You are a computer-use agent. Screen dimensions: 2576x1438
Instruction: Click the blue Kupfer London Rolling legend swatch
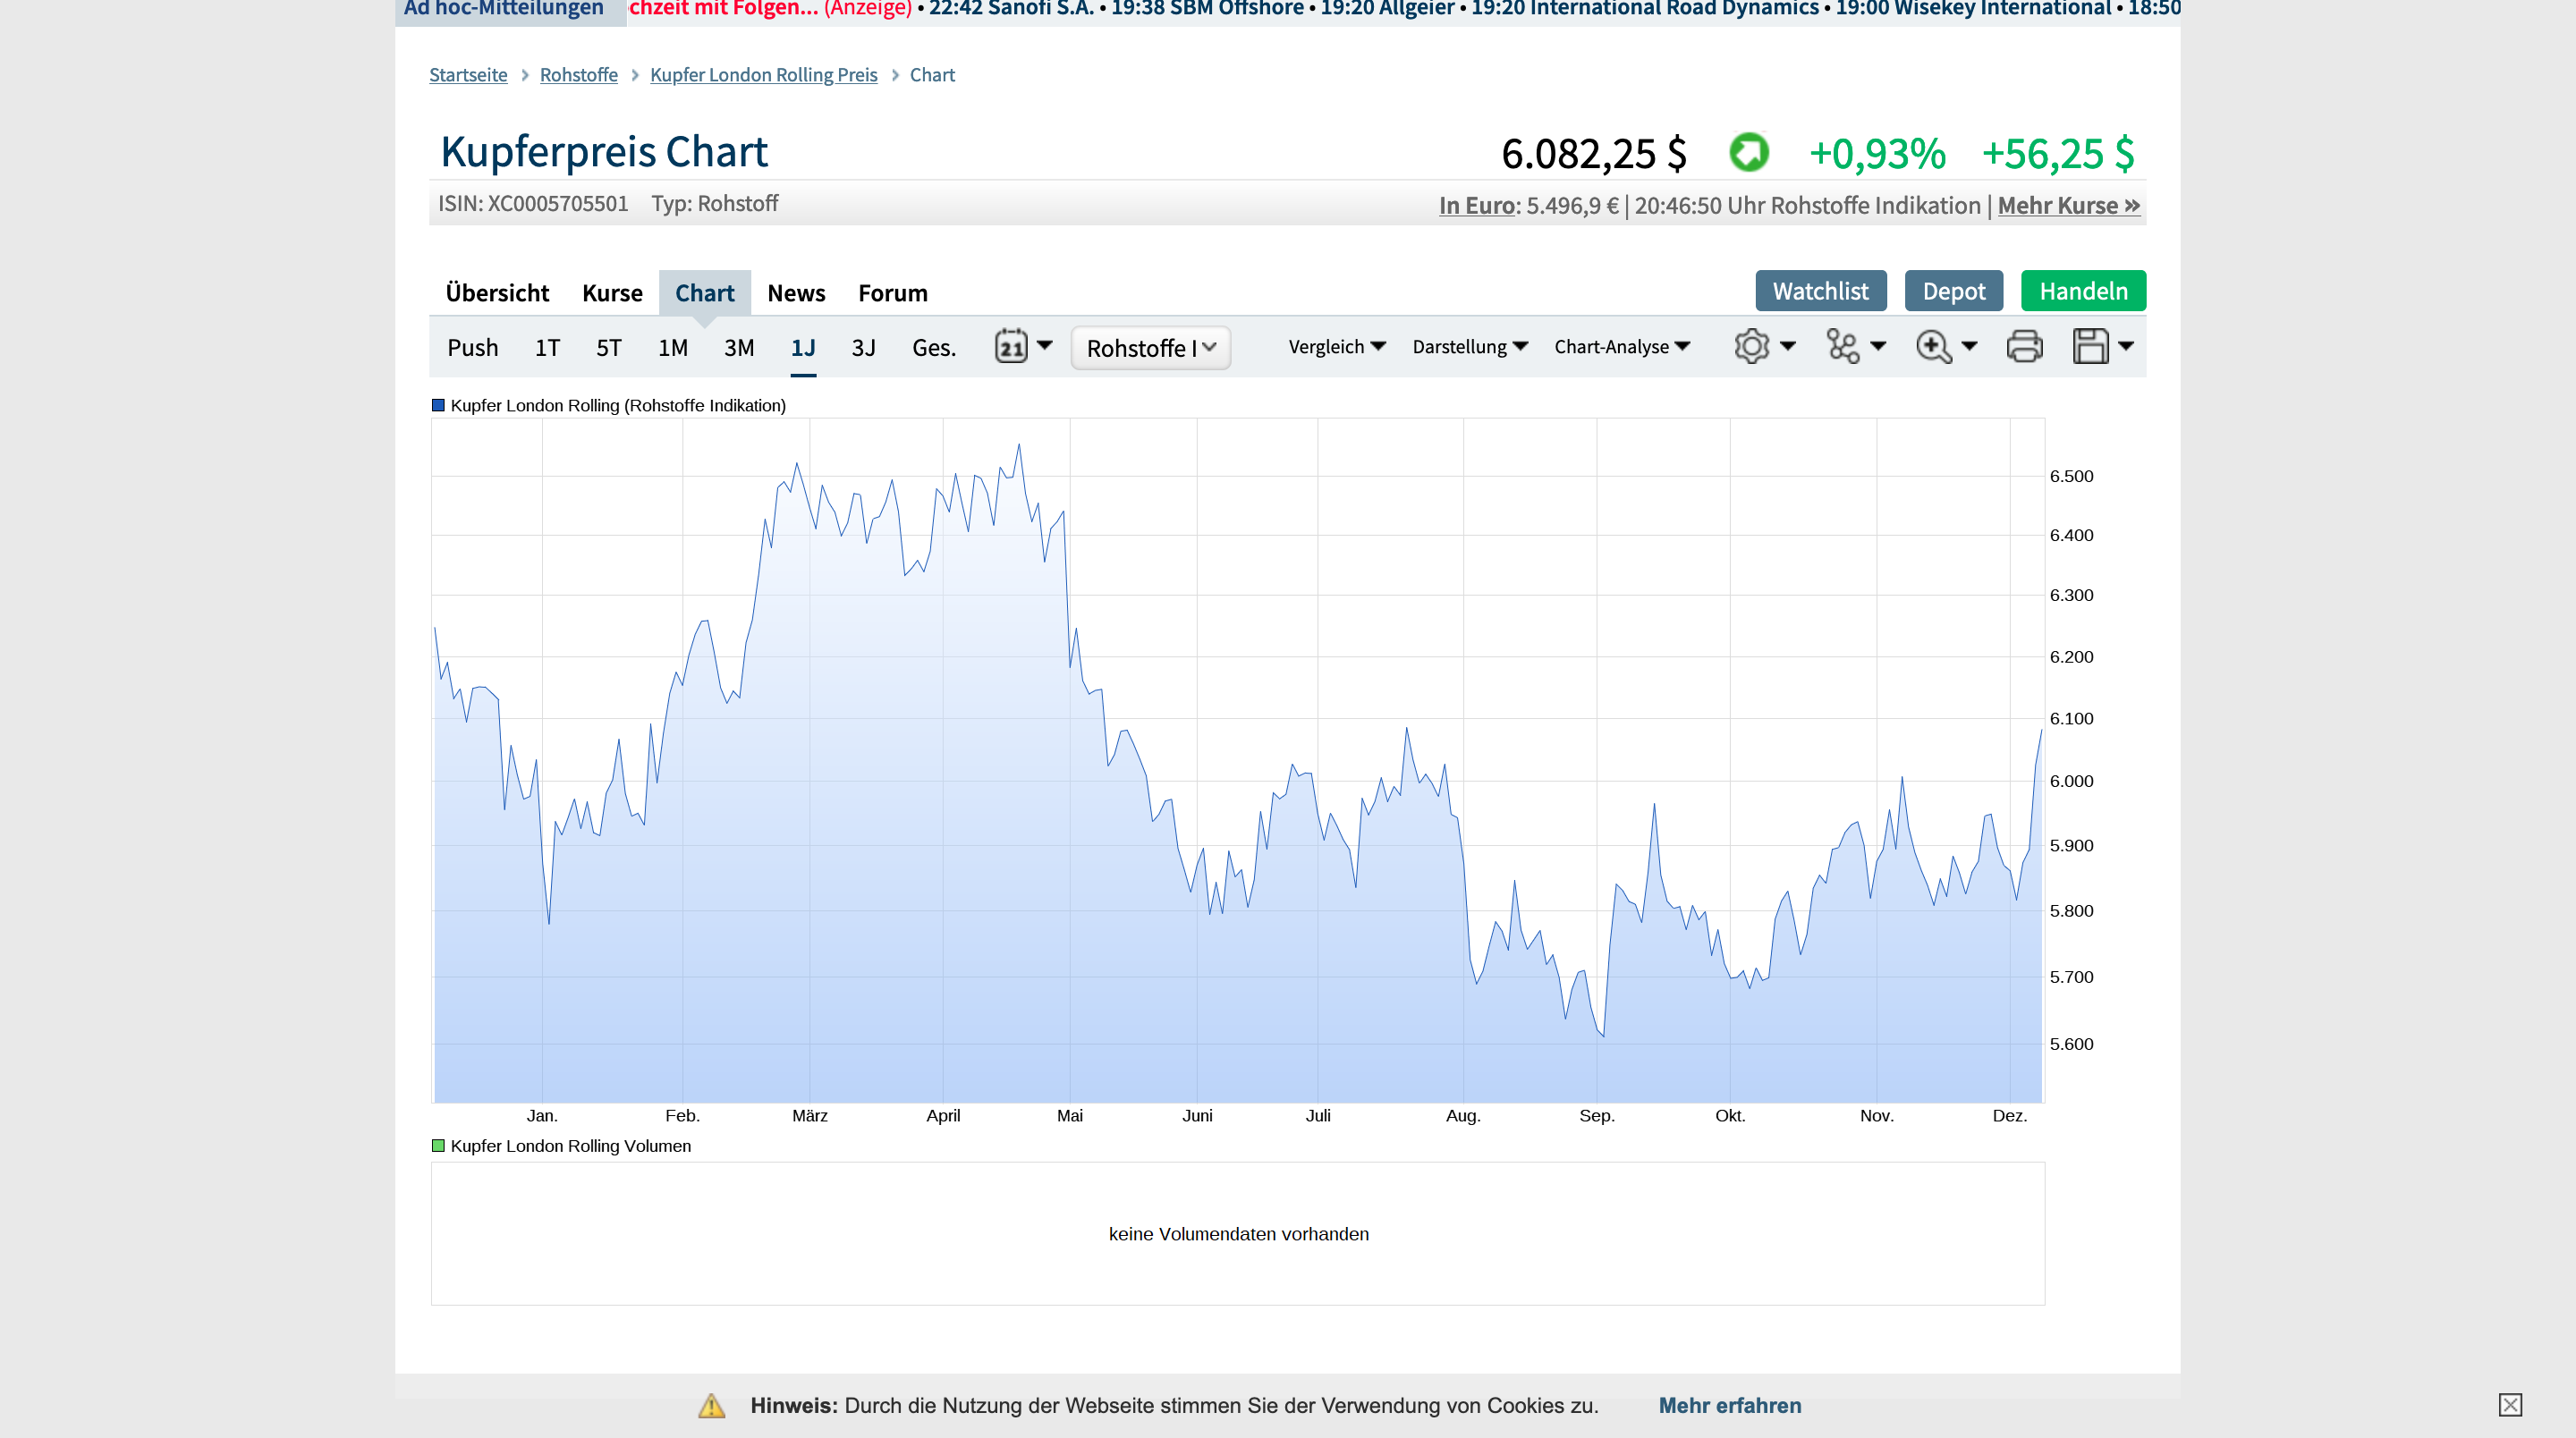(438, 405)
